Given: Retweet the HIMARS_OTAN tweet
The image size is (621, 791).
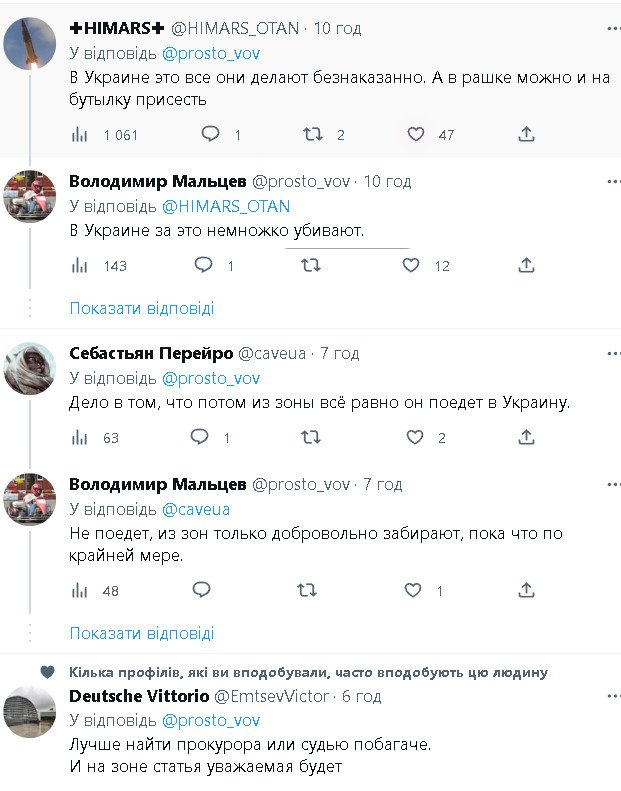Looking at the screenshot, I should pyautogui.click(x=313, y=134).
